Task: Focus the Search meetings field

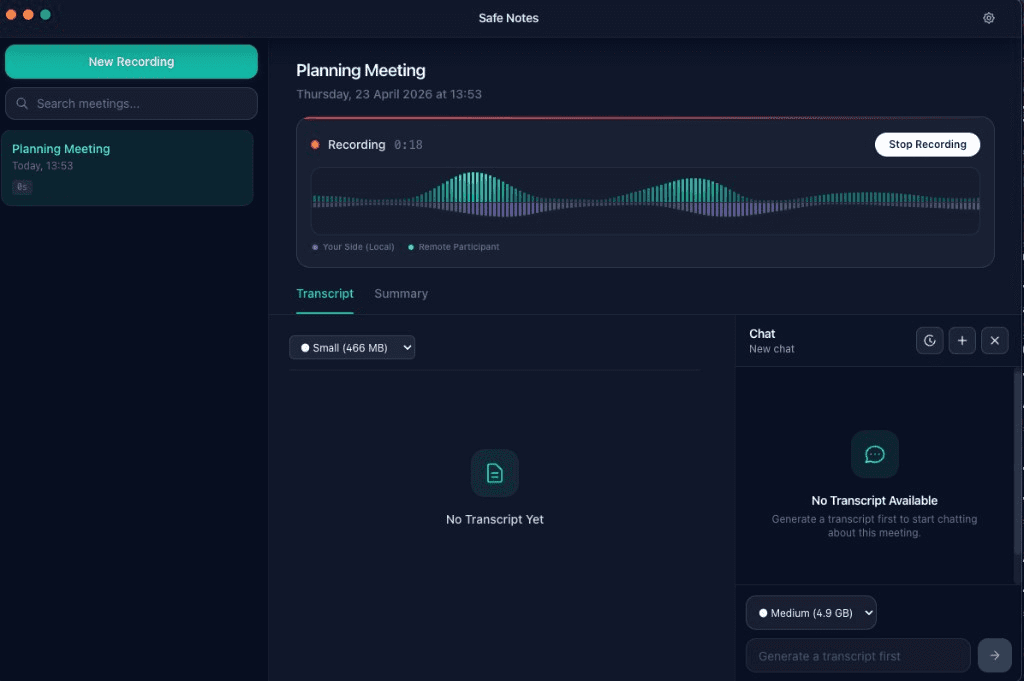Action: pos(131,103)
